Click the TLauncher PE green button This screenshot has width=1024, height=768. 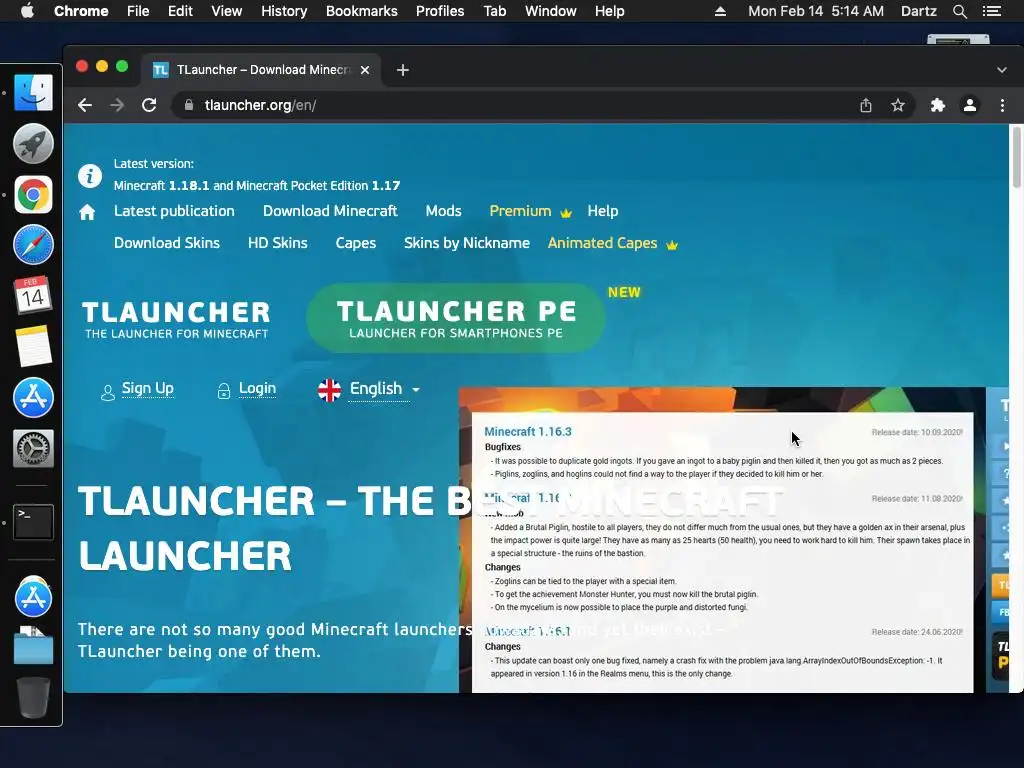(456, 318)
